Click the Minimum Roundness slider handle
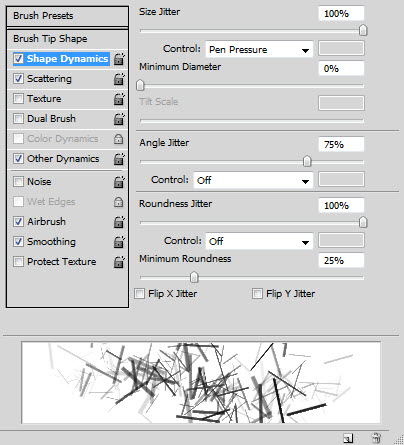Screen dimensions: 404x445 coord(194,277)
